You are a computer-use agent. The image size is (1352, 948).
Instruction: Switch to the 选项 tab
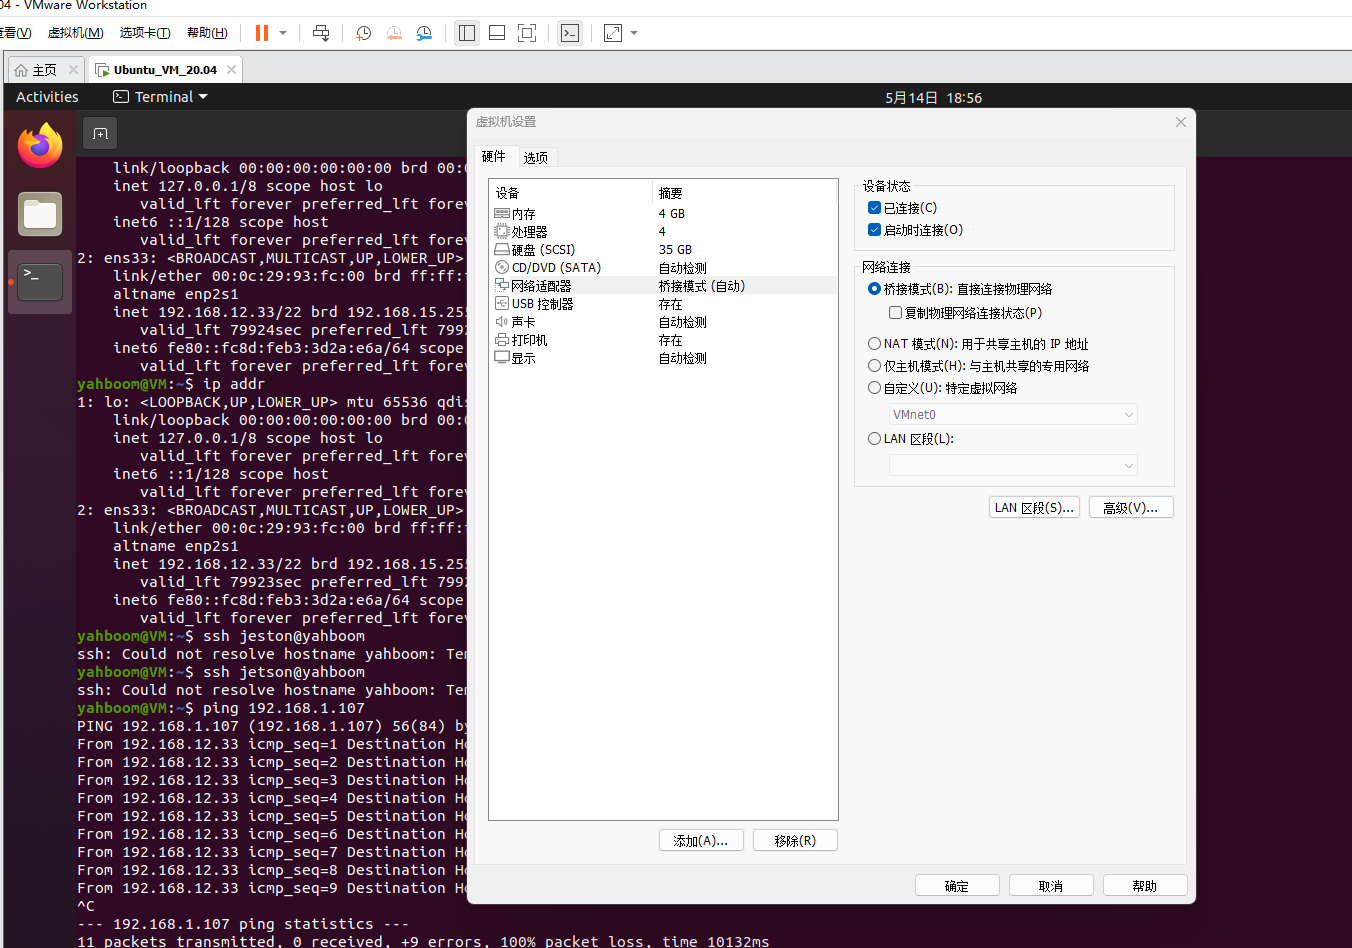tap(536, 158)
